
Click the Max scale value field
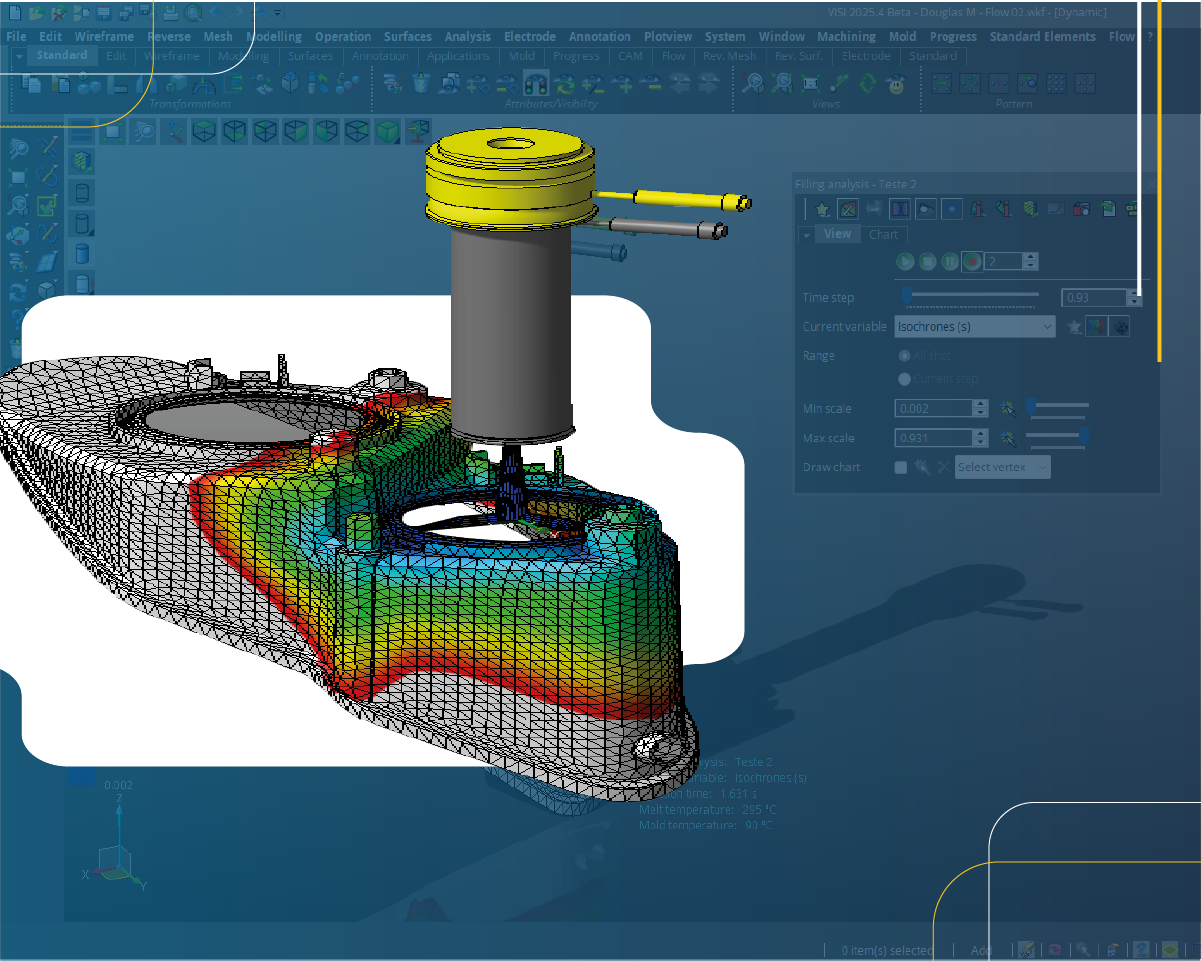(x=934, y=438)
